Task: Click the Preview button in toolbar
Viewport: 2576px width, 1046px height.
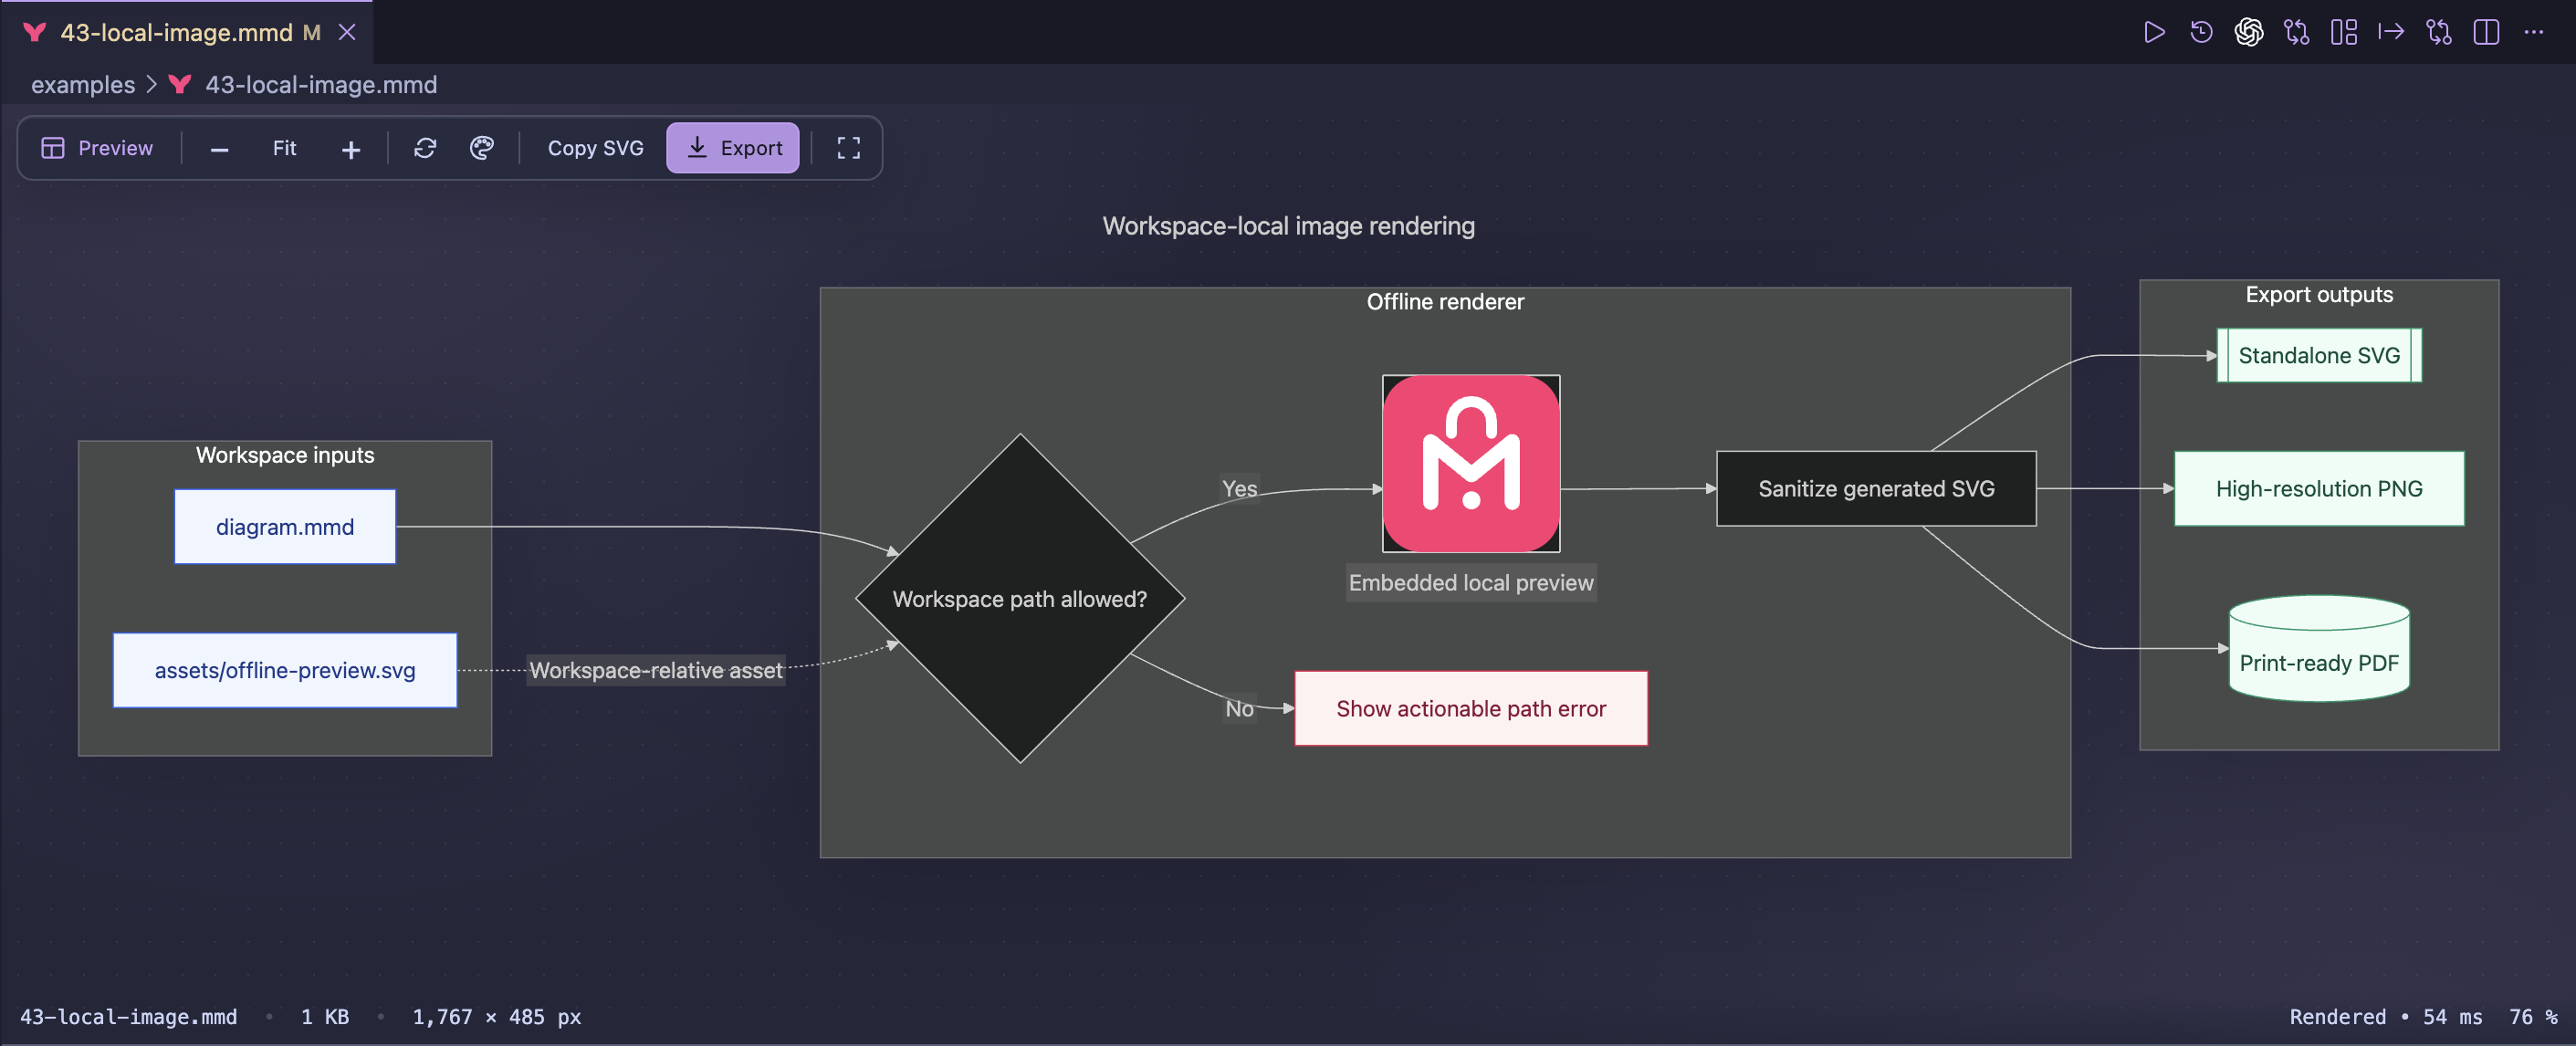Action: [97, 148]
